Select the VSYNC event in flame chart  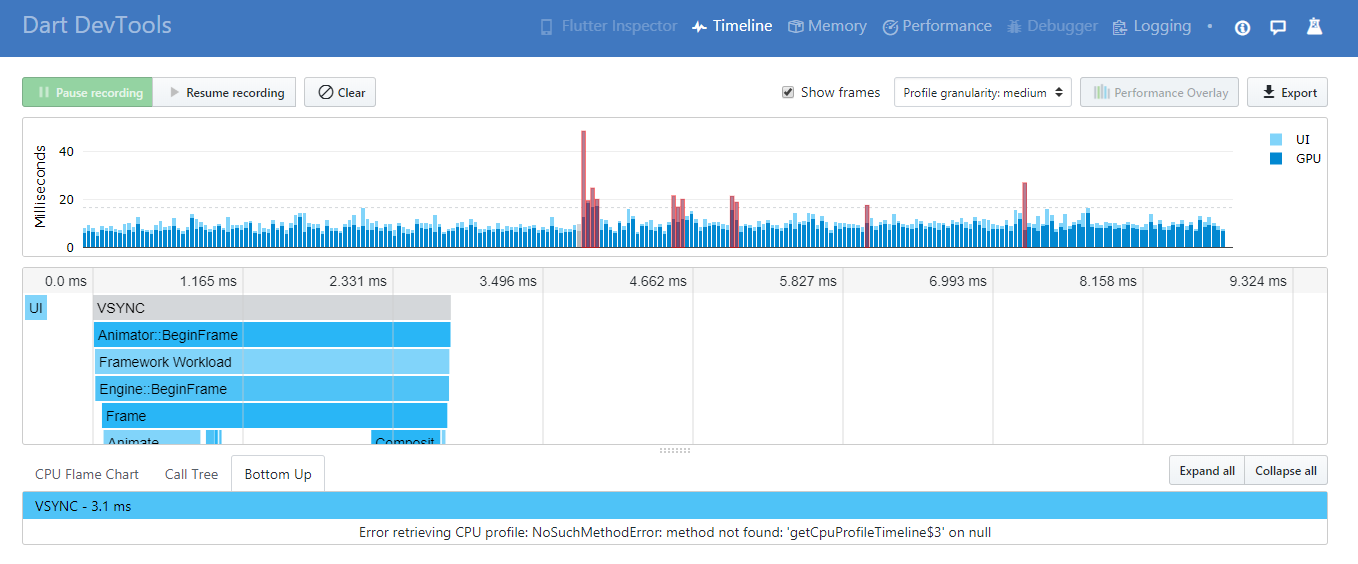[x=272, y=308]
